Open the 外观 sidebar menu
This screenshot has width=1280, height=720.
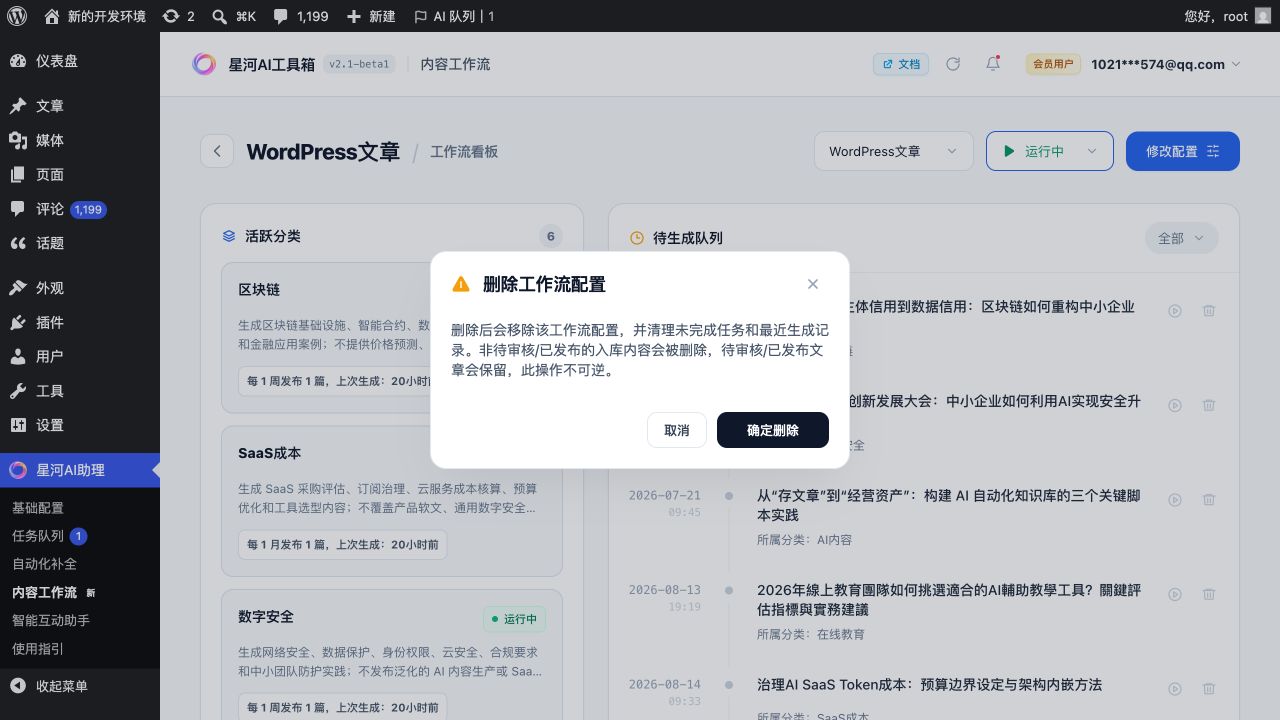pos(80,288)
